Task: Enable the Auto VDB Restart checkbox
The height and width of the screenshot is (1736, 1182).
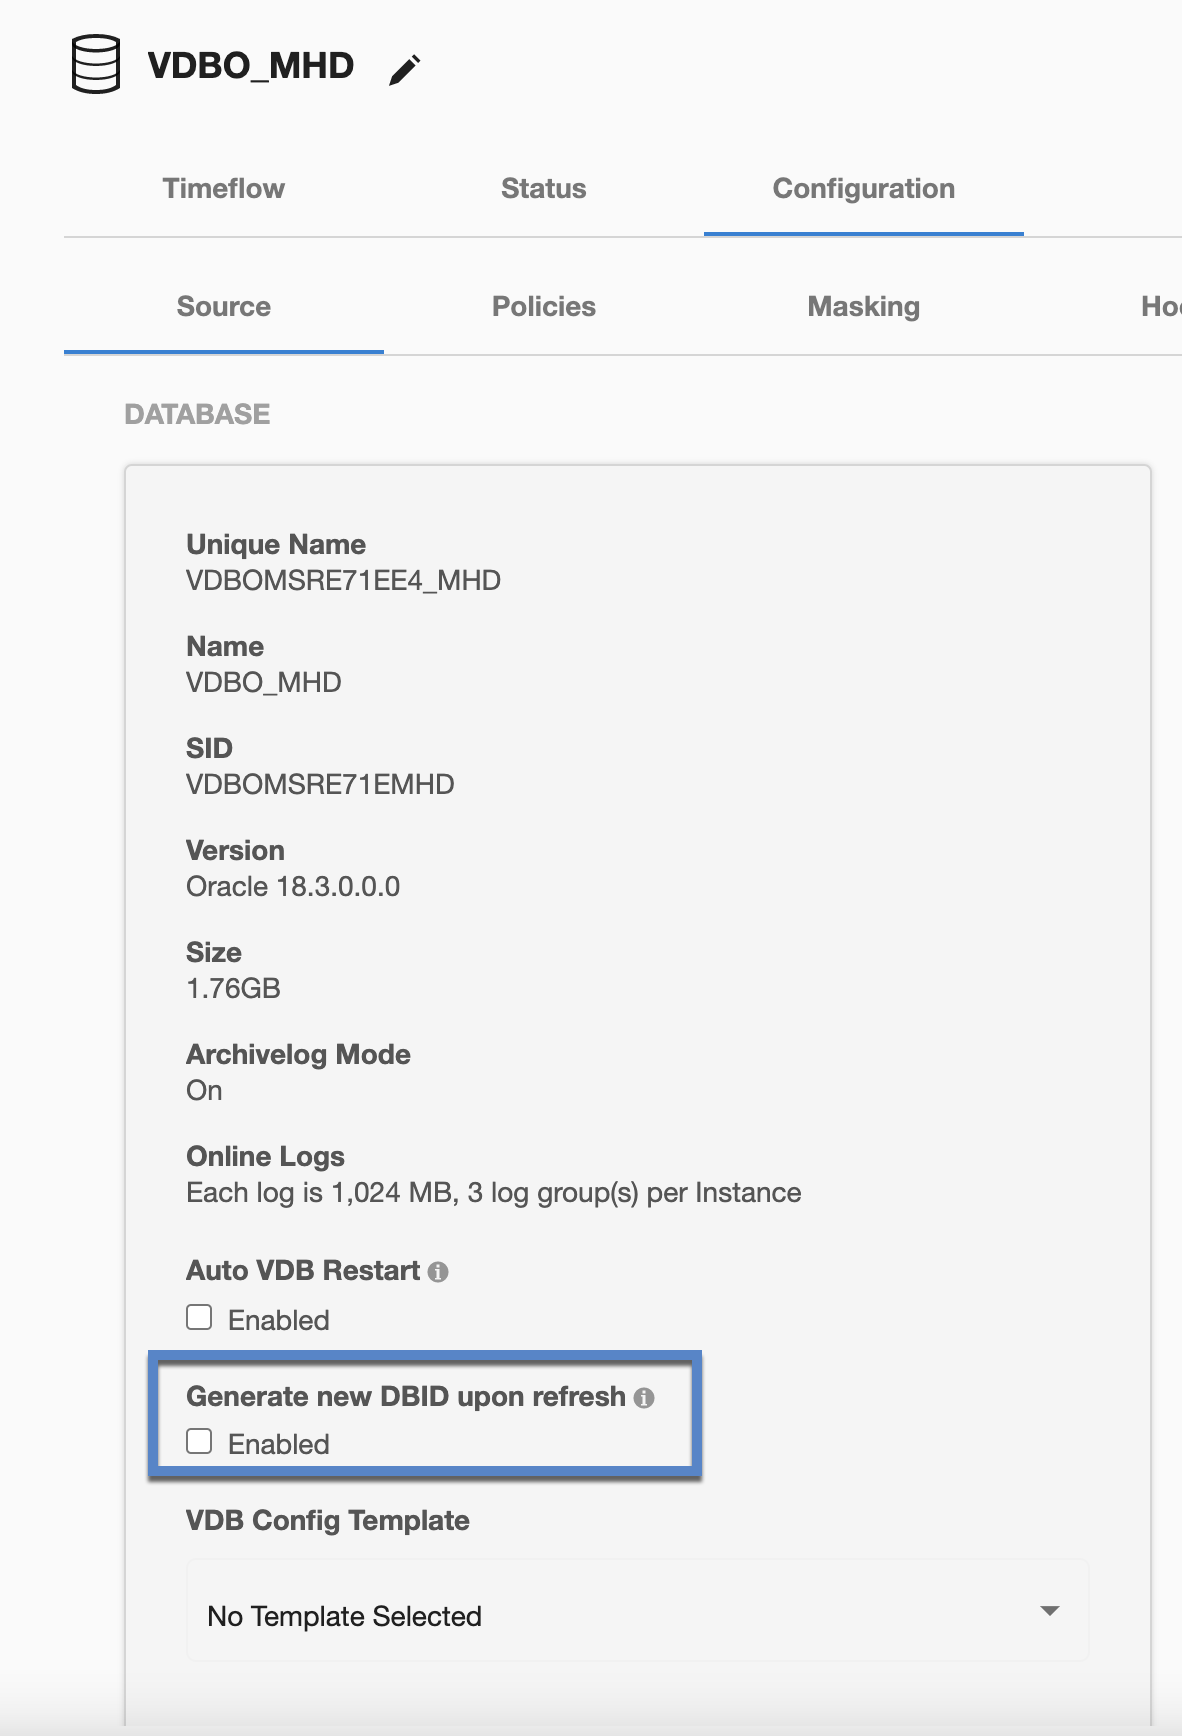Action: click(x=199, y=1318)
